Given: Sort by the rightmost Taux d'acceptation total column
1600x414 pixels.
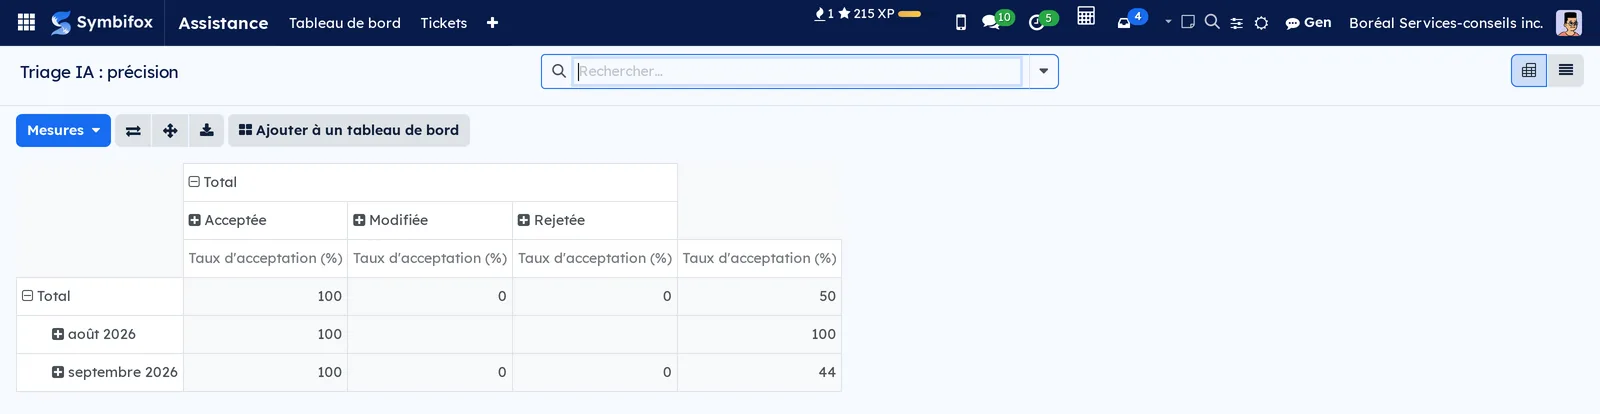Looking at the screenshot, I should [759, 258].
